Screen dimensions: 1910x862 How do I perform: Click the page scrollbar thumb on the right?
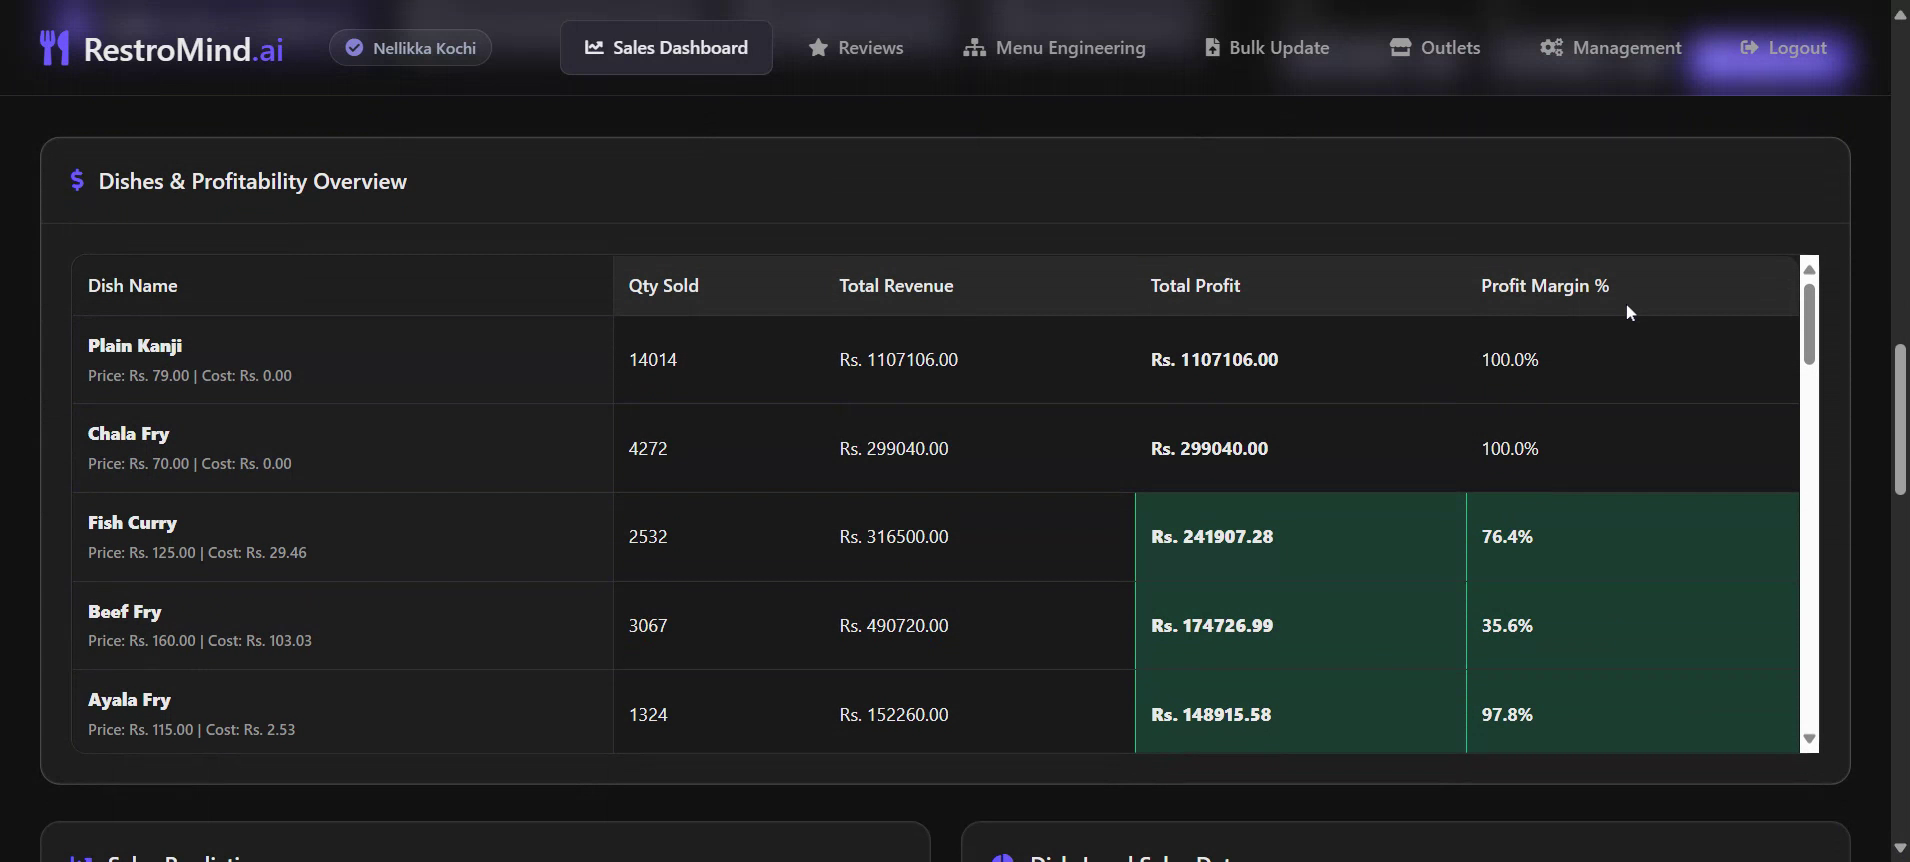pyautogui.click(x=1900, y=419)
